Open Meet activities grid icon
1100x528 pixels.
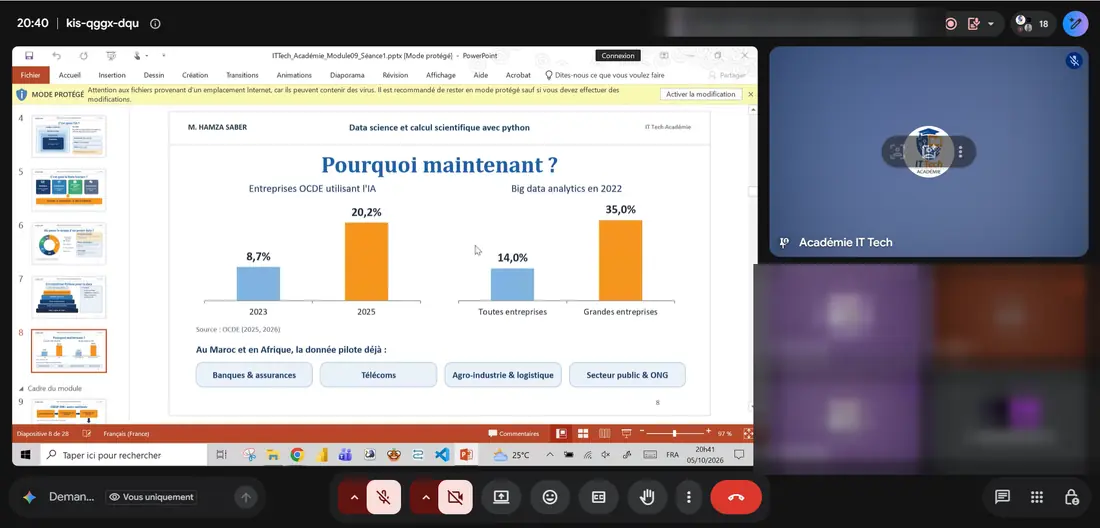[1037, 497]
